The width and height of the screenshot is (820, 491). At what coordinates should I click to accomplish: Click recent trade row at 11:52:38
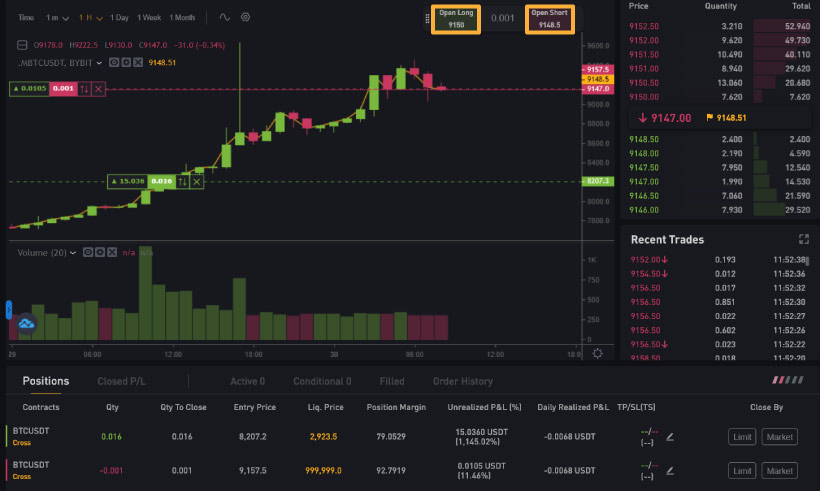pyautogui.click(x=719, y=259)
